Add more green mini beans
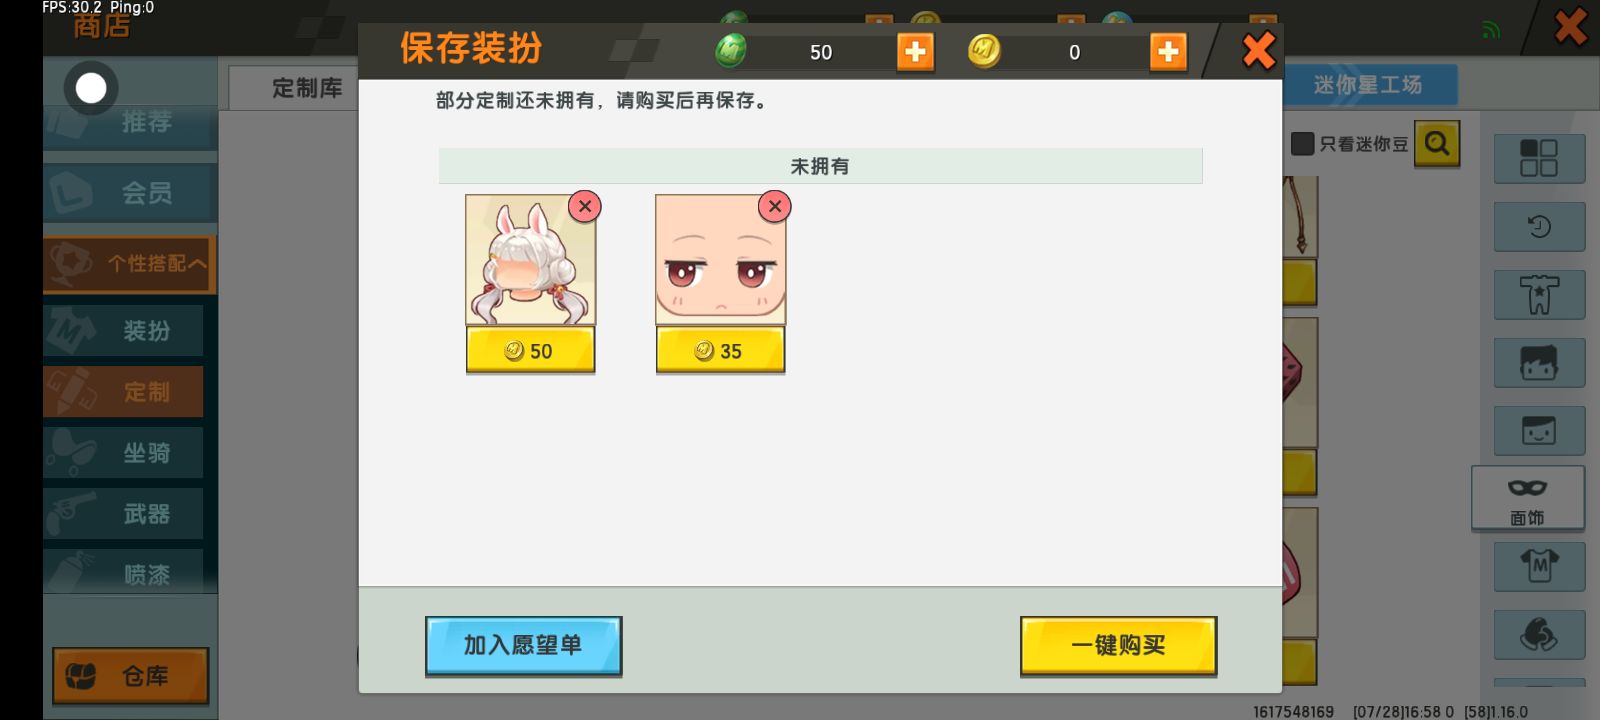1600x720 pixels. tap(915, 52)
